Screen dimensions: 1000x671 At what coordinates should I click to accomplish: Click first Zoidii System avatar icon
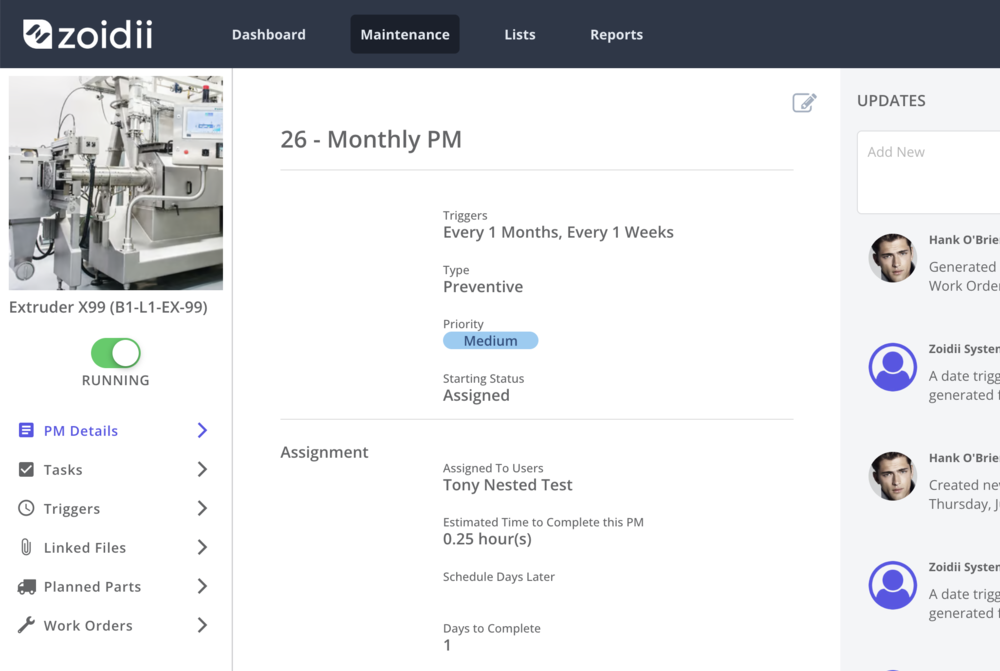[892, 367]
